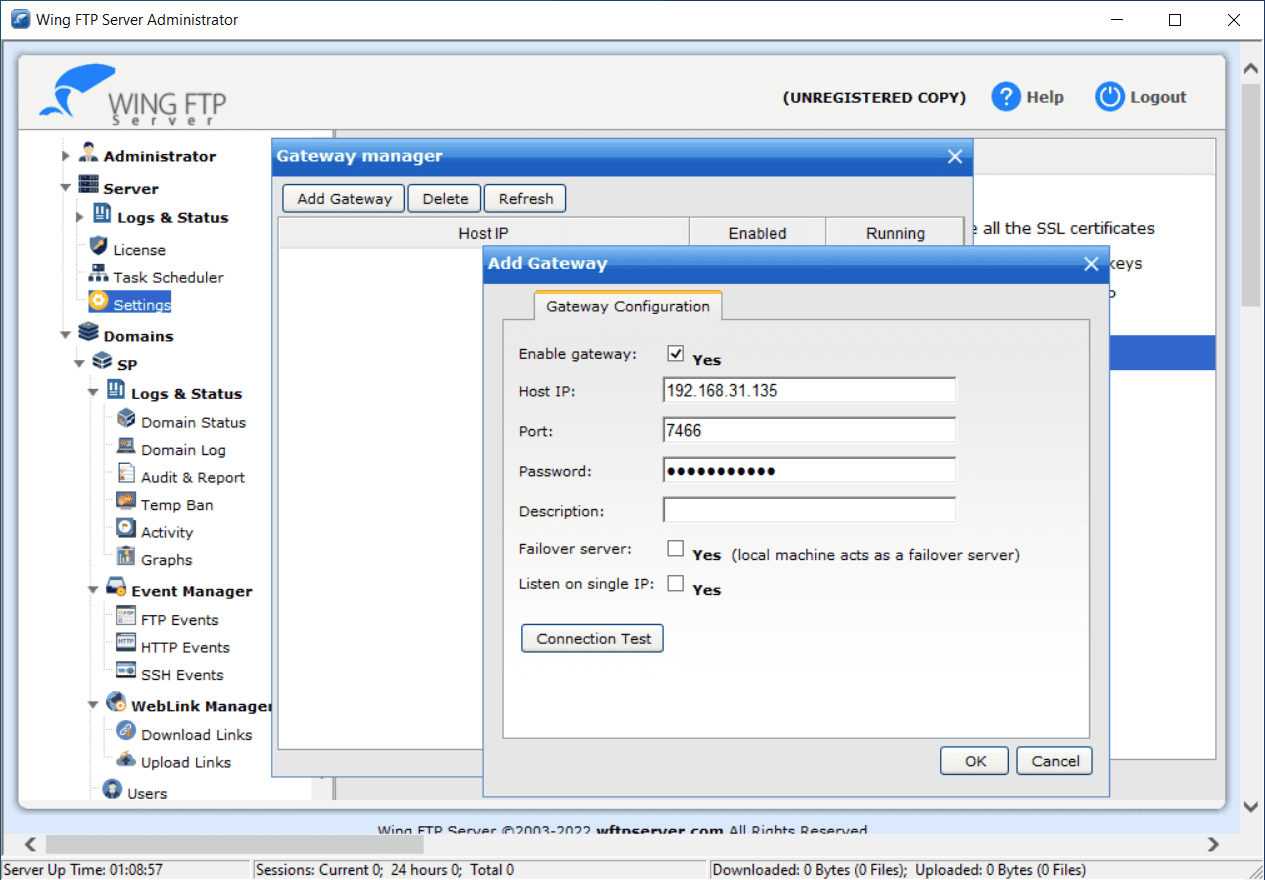This screenshot has height=880, width=1265.
Task: Select the Gateway Configuration tab
Action: point(628,306)
